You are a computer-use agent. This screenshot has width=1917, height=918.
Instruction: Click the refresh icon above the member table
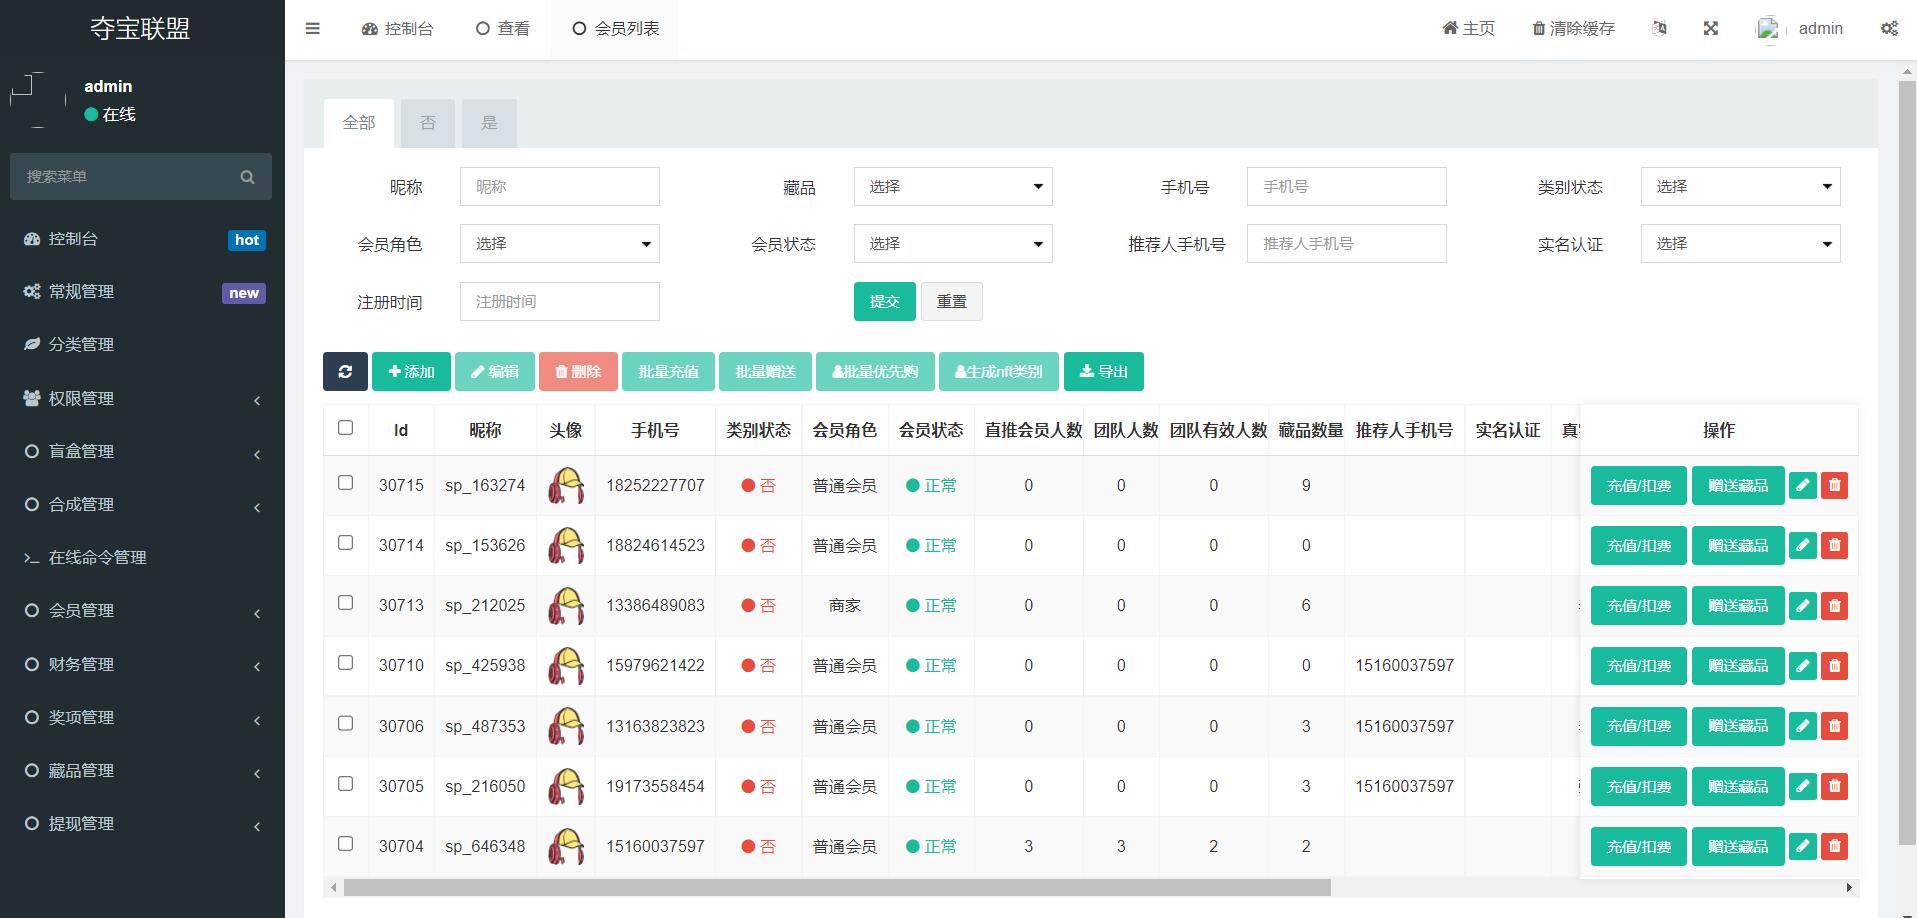(345, 371)
